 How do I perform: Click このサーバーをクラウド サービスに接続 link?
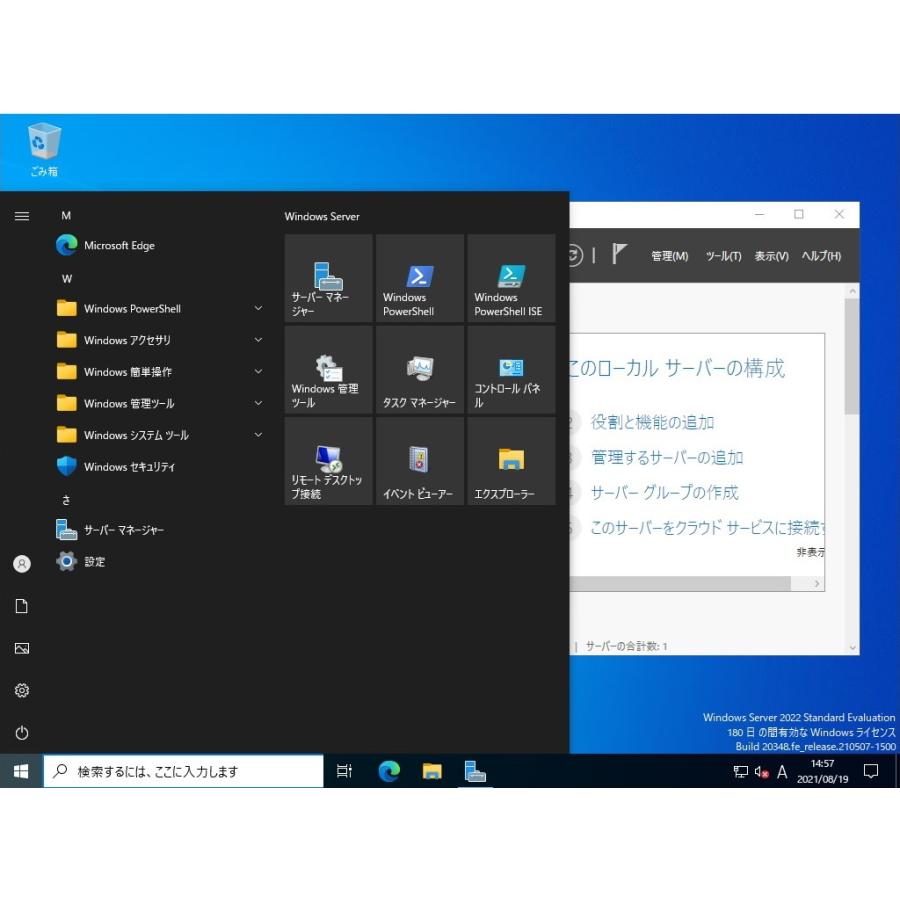tap(707, 527)
